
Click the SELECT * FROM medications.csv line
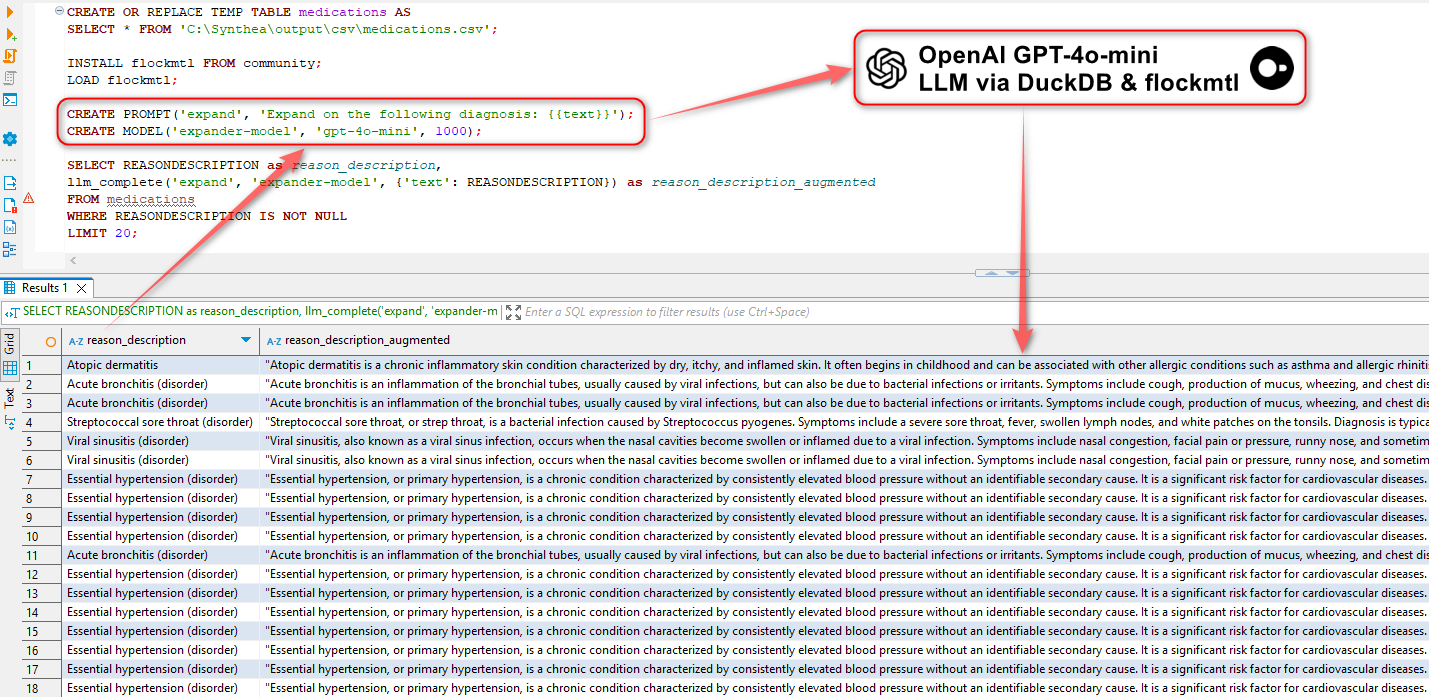click(283, 29)
